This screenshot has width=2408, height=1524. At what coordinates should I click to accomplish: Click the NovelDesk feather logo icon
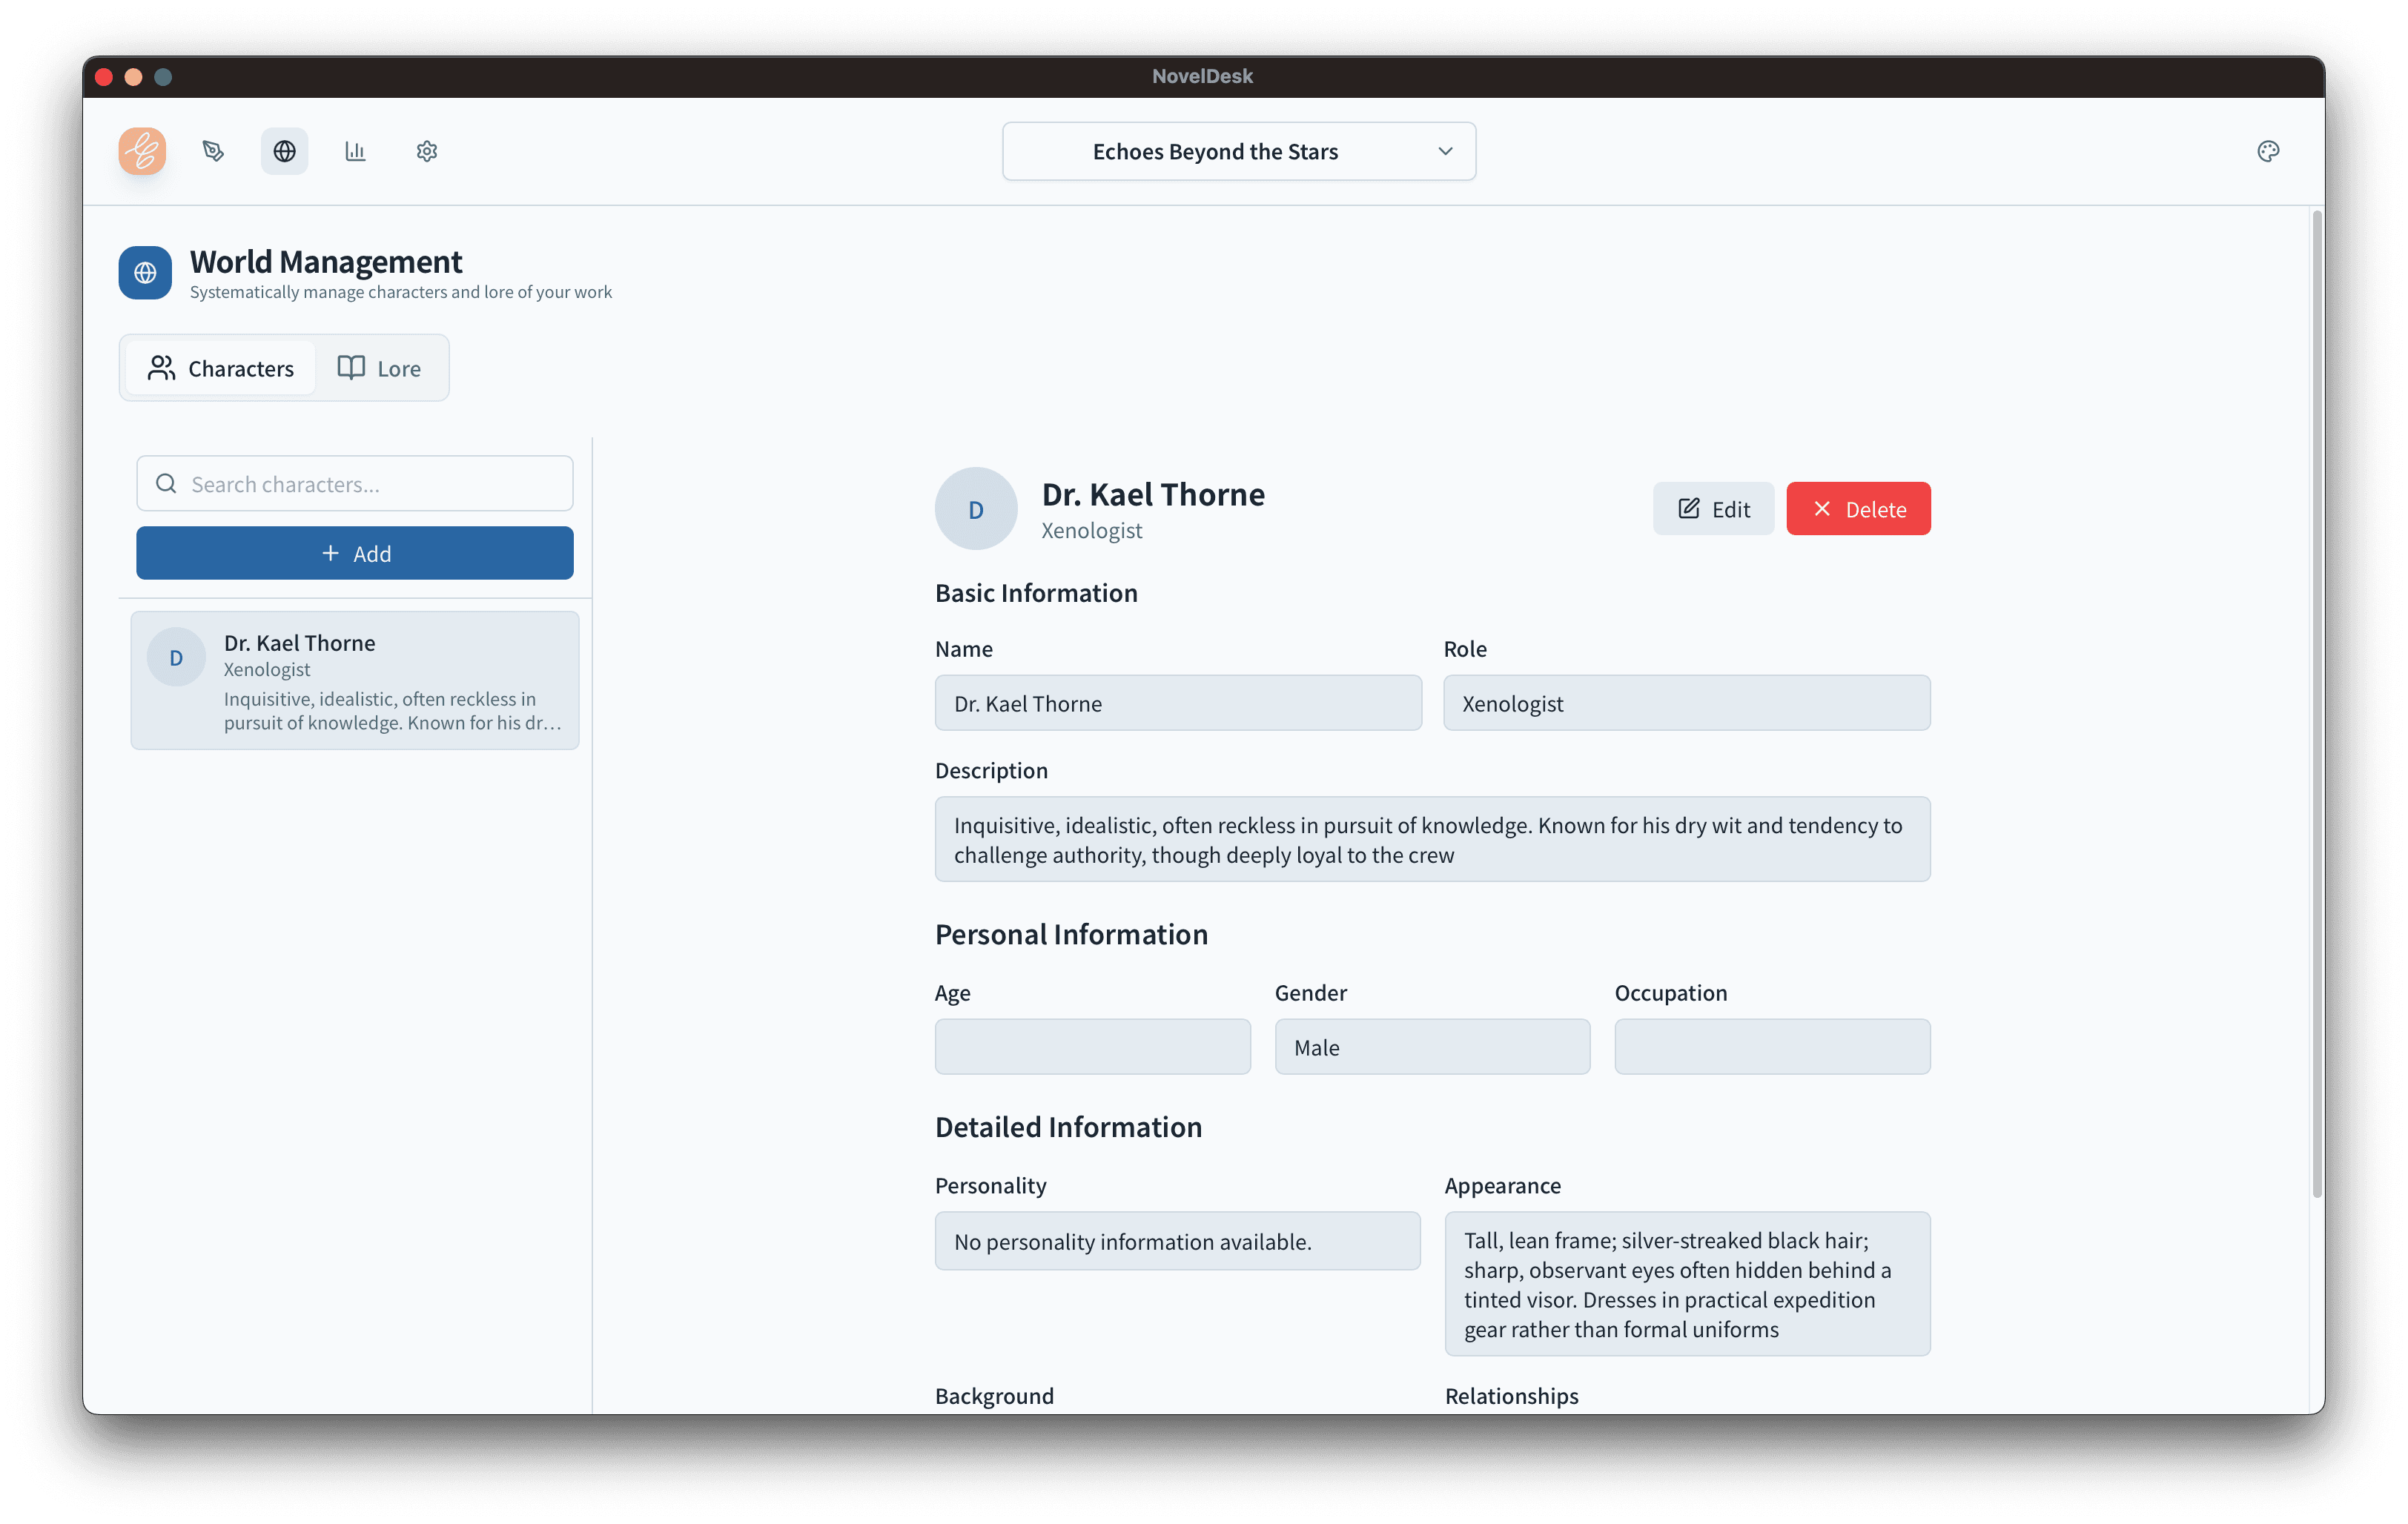coord(142,151)
